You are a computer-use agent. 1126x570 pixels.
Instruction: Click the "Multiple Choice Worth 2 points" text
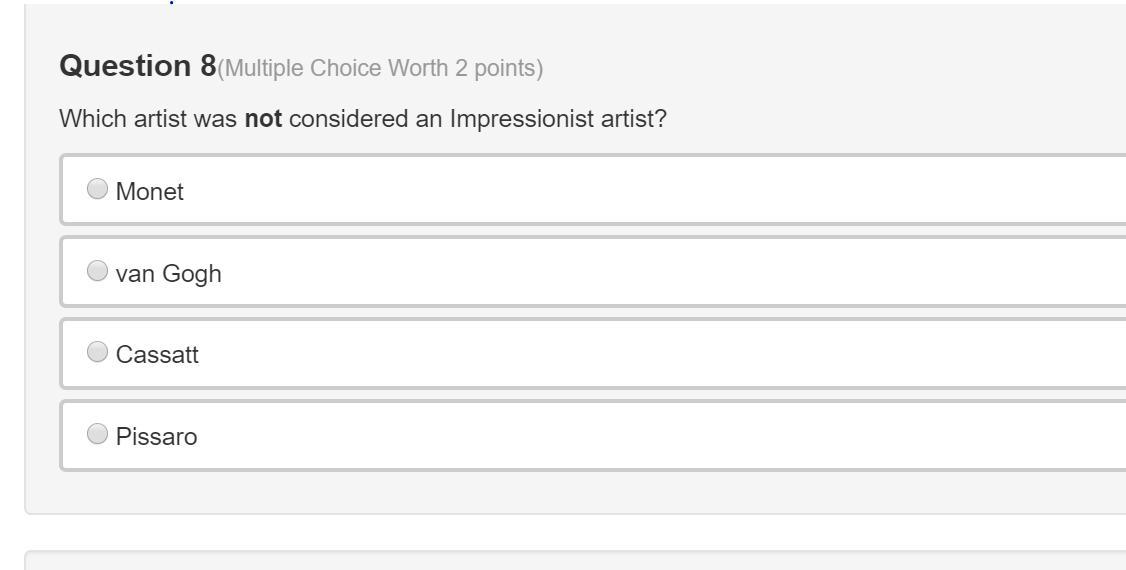(380, 69)
